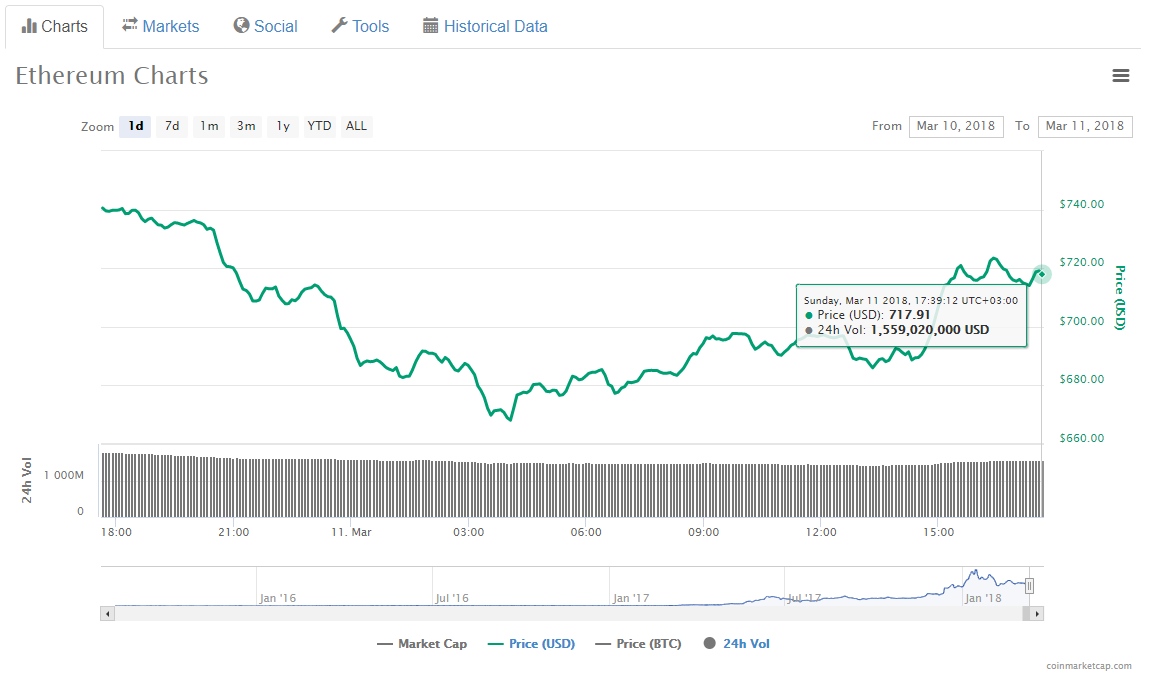Toggle the 24h Vol series in legend
Image resolution: width=1150 pixels, height=673 pixels.
click(736, 644)
